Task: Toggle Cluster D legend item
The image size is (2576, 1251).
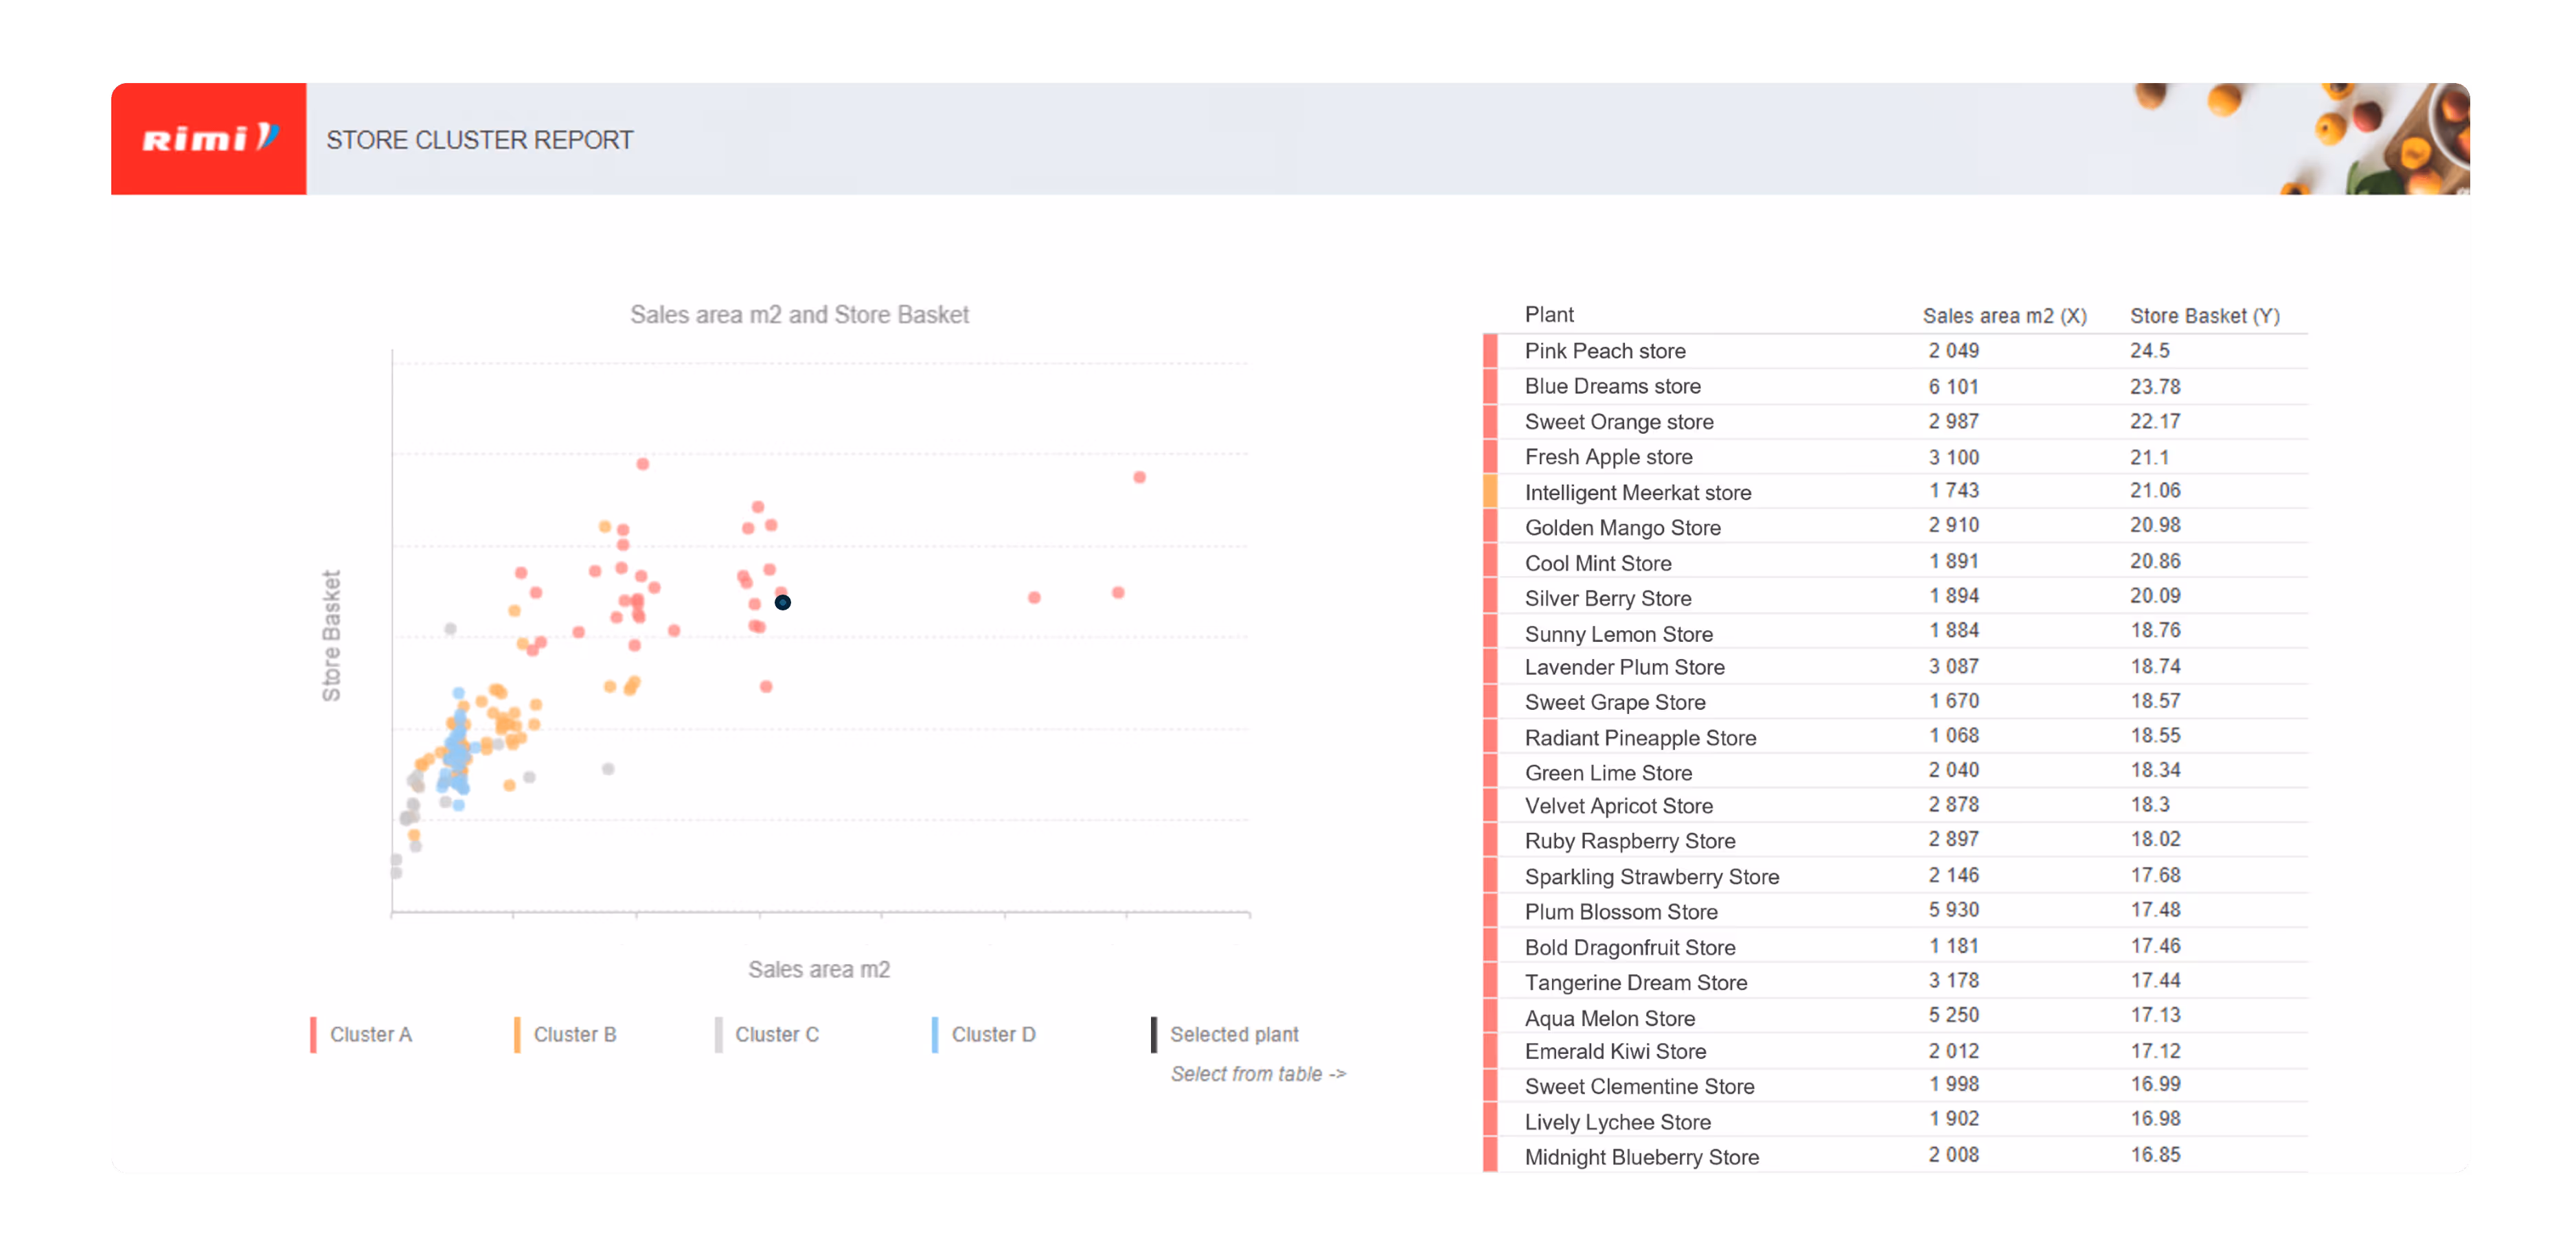Action: click(x=992, y=1034)
